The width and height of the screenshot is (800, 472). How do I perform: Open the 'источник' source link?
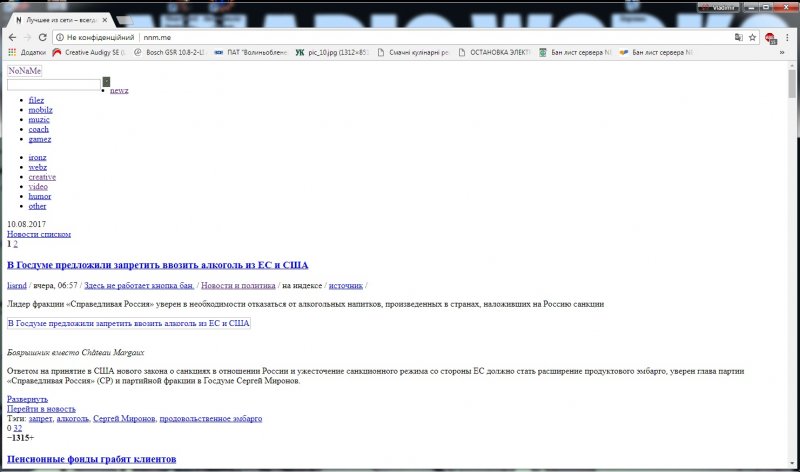(x=346, y=285)
